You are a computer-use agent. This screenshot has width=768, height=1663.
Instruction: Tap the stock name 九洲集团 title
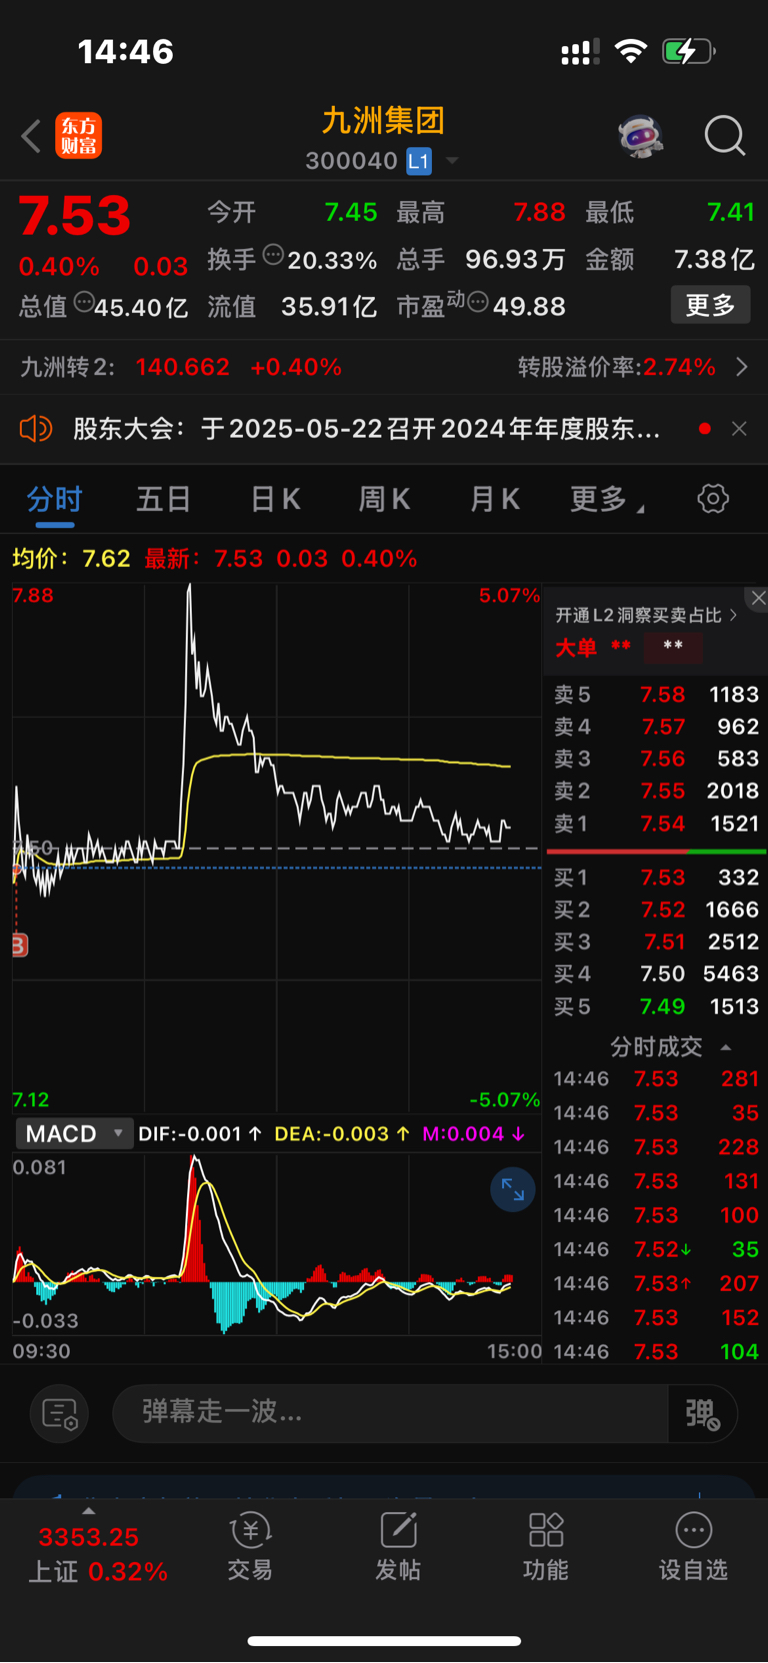click(383, 121)
